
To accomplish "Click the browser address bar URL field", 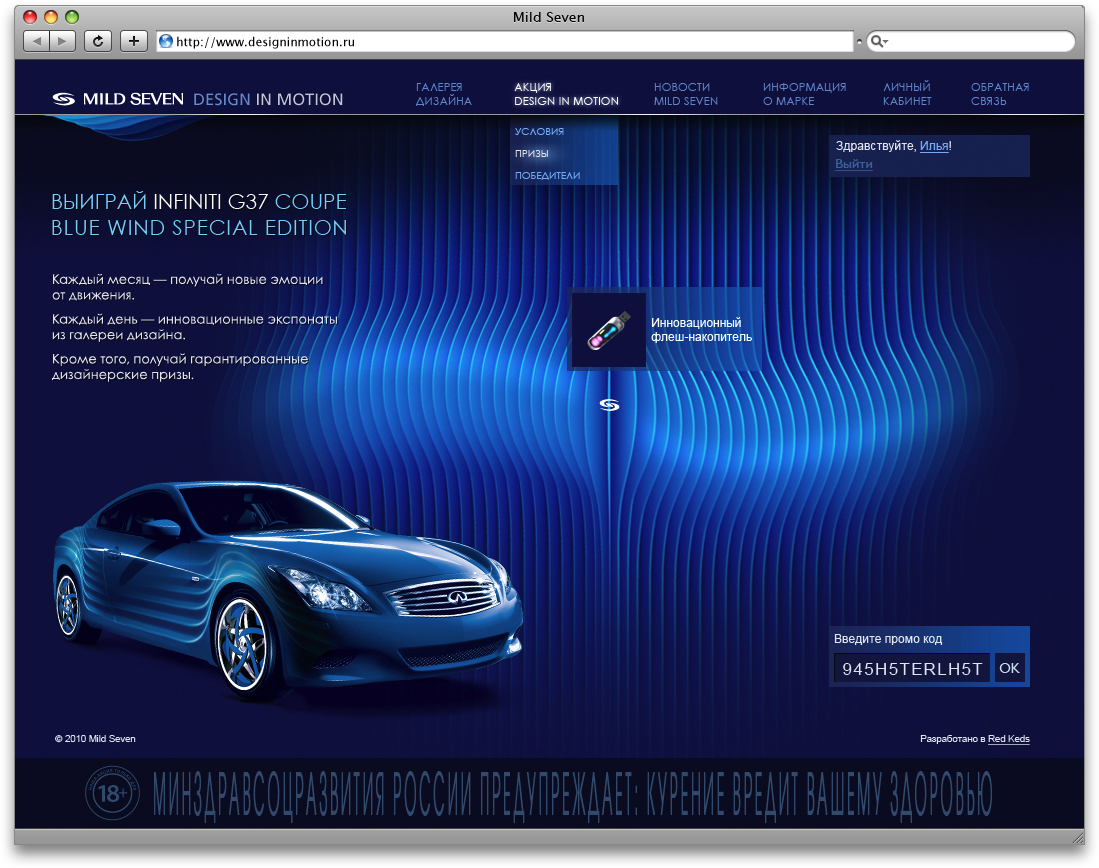I will click(x=505, y=41).
